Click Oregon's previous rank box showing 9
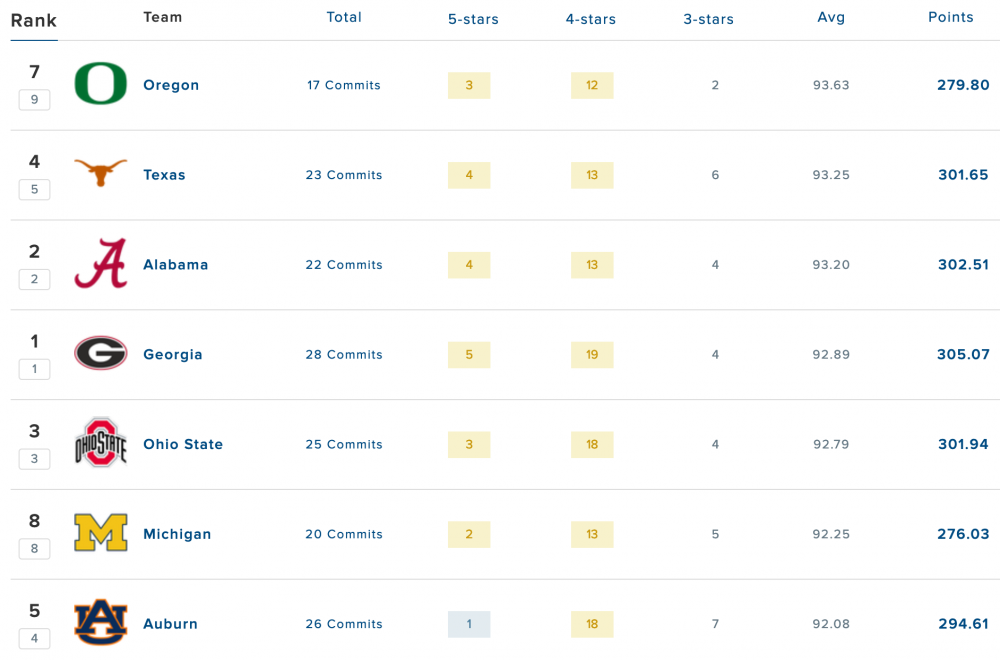 (34, 100)
